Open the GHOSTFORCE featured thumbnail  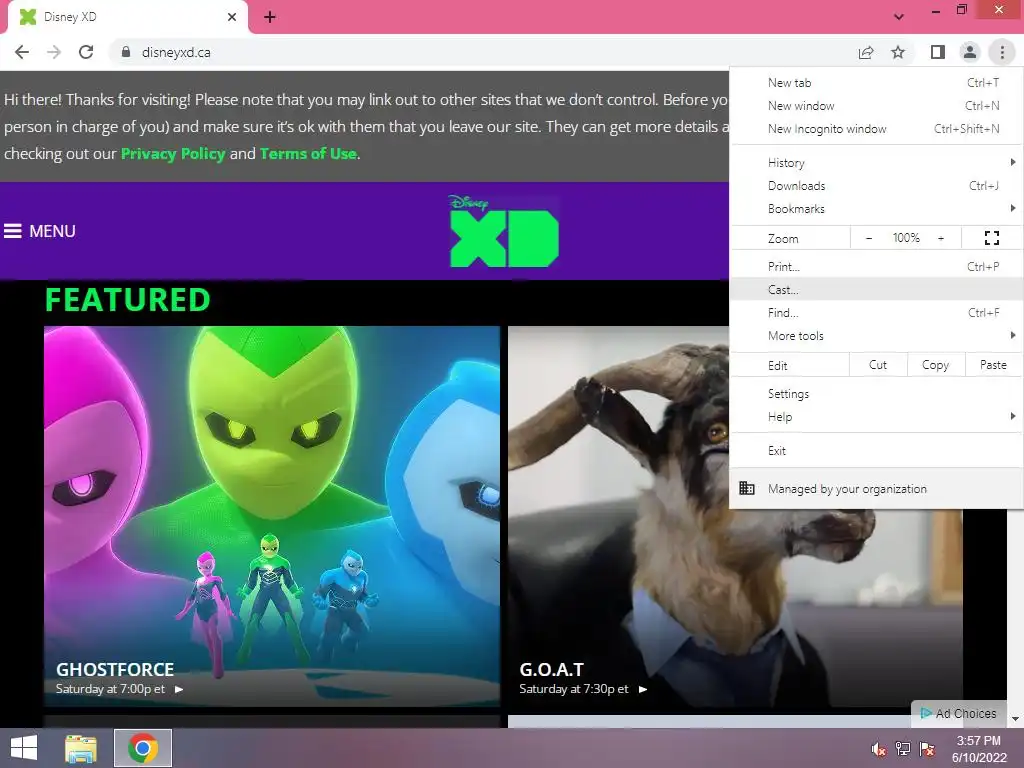click(x=272, y=516)
